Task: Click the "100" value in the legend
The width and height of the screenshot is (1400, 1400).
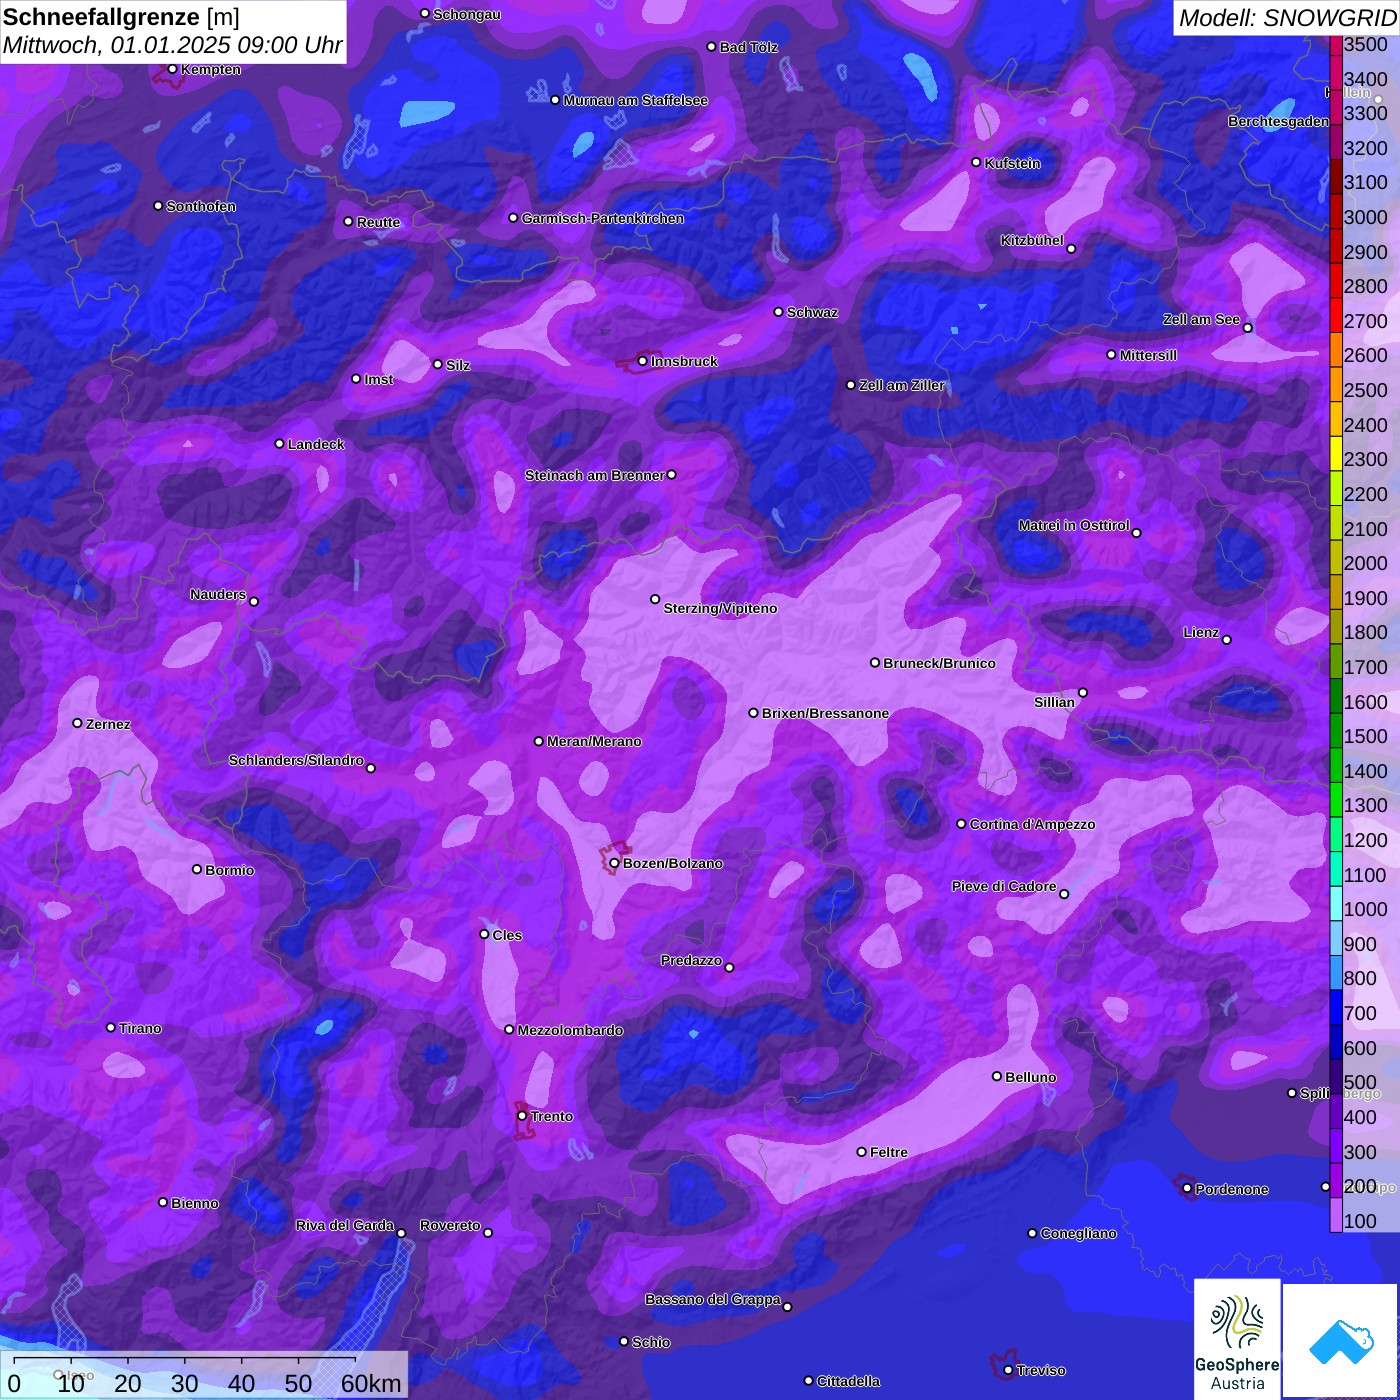Action: 1360,1221
